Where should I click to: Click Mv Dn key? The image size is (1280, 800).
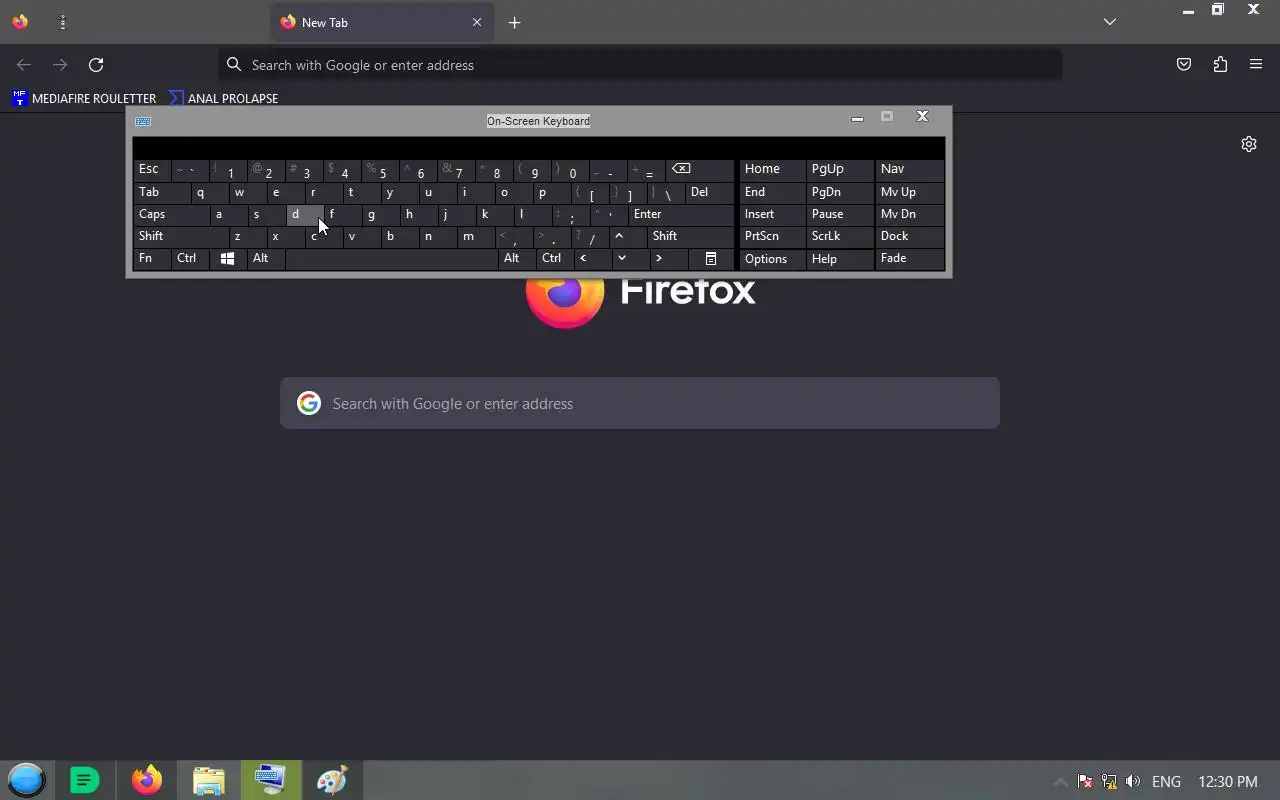point(909,214)
